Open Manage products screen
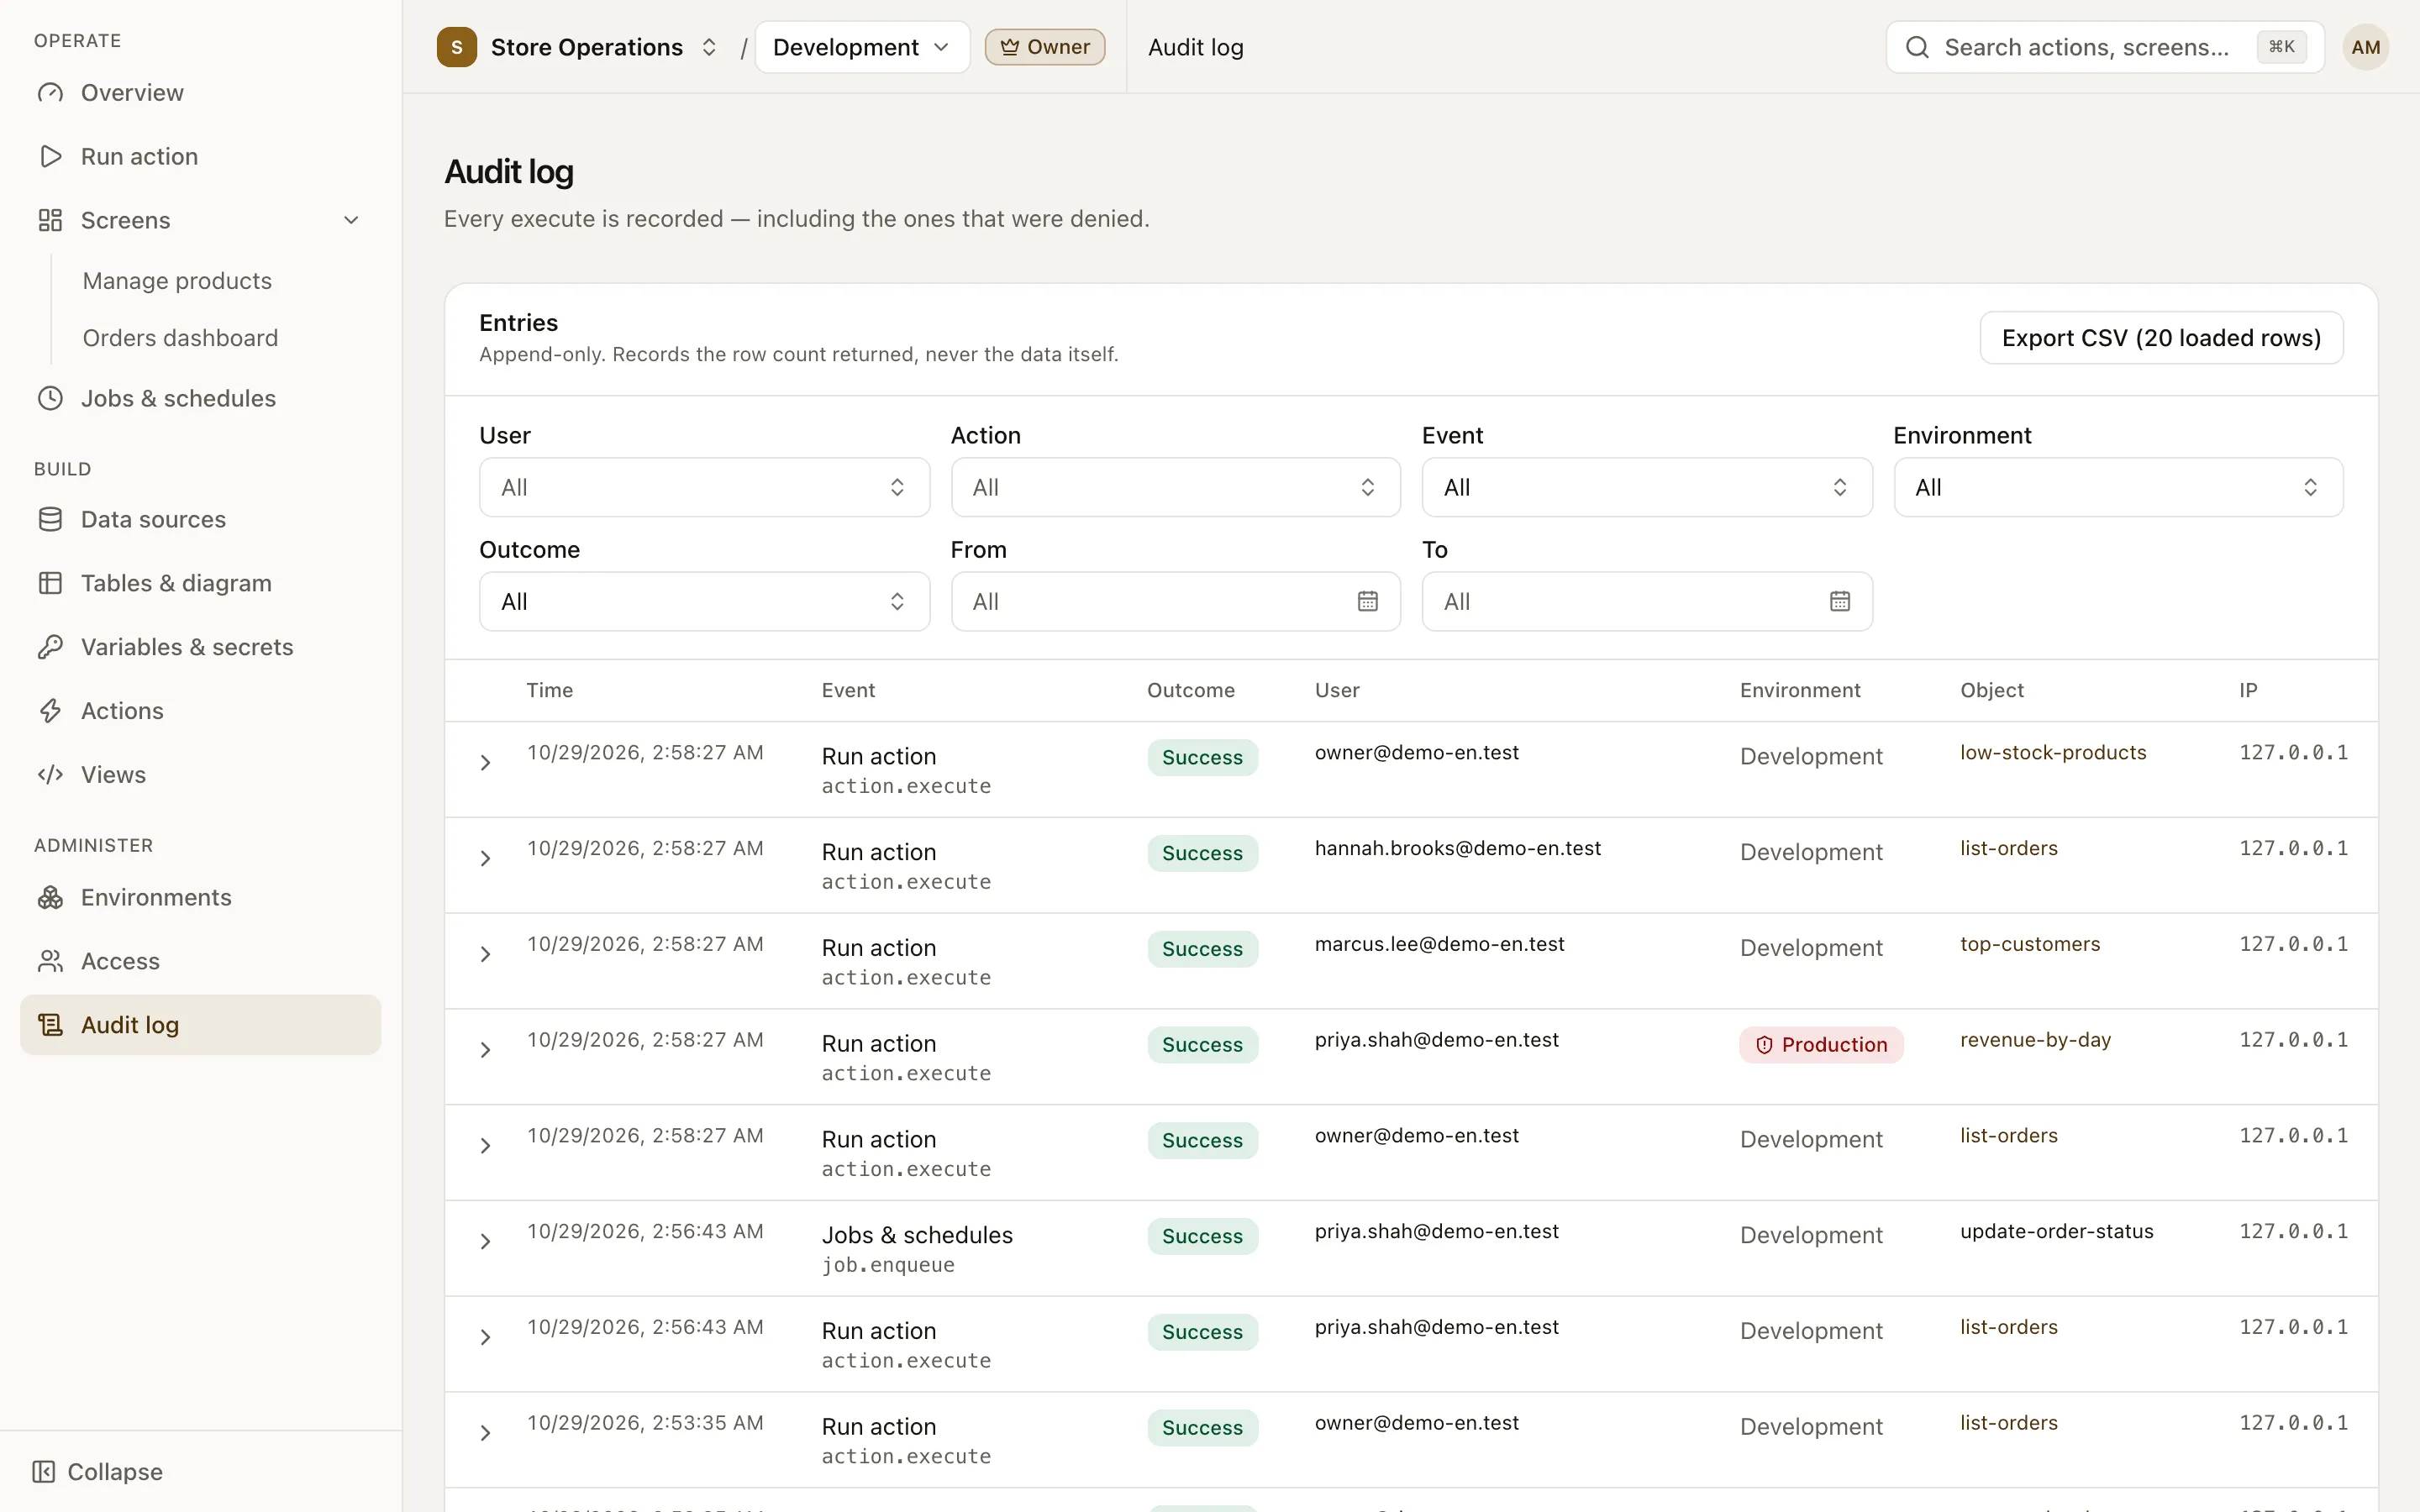Image resolution: width=2420 pixels, height=1512 pixels. 177,281
